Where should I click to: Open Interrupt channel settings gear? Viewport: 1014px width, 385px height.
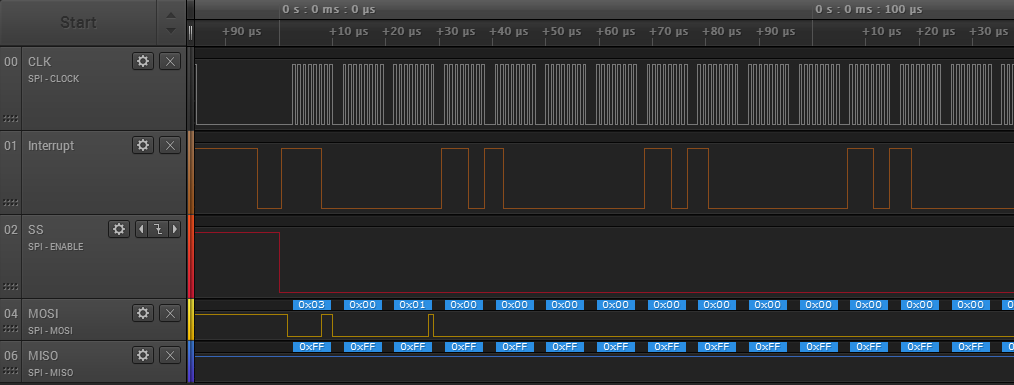143,145
